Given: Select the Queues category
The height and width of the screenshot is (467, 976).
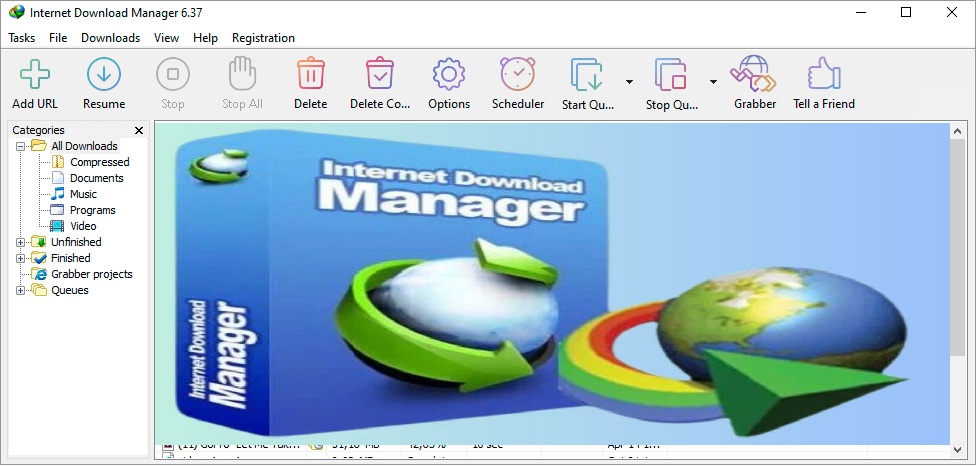Looking at the screenshot, I should (x=70, y=290).
